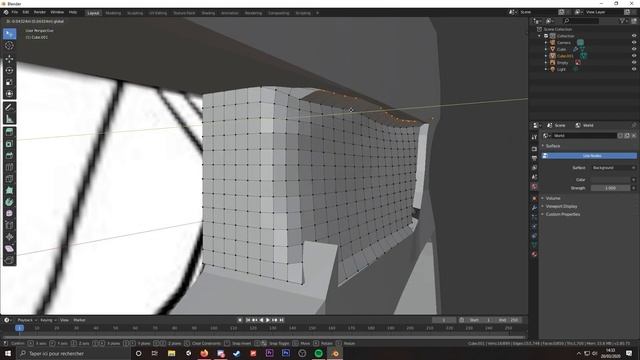
Task: Open Modifier properties wrench tab
Action: coord(534,208)
